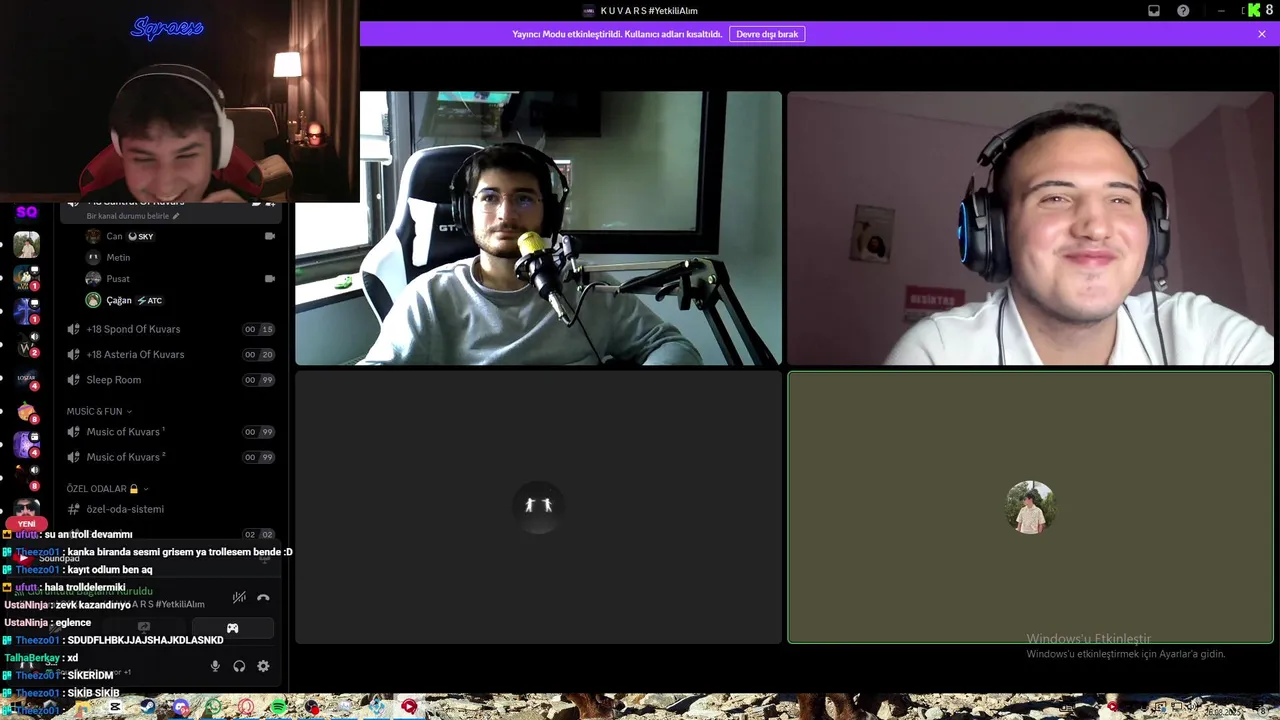Image resolution: width=1280 pixels, height=720 pixels.
Task: Click the Share Your Screen button
Action: tap(144, 628)
